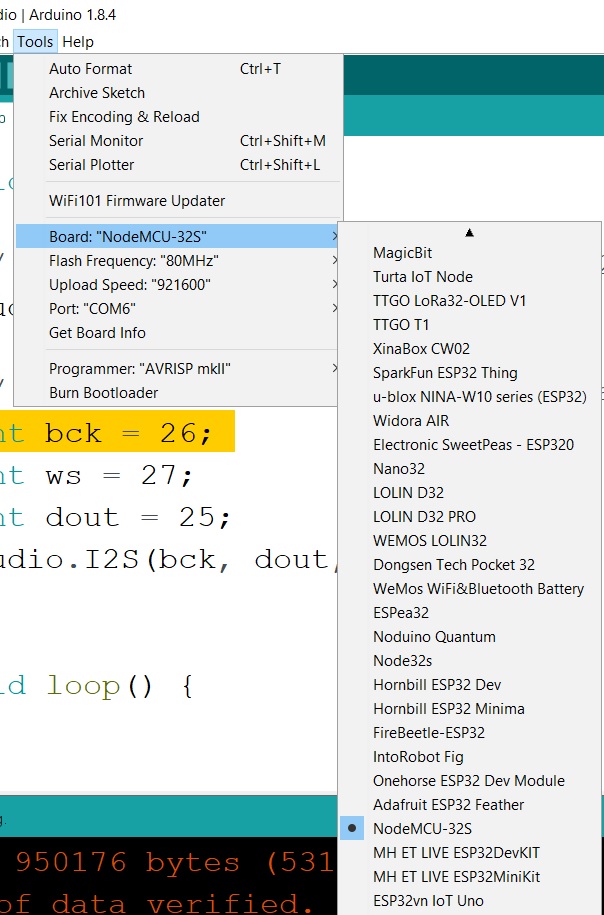The image size is (604, 915).
Task: Choose WEMOS LOLIN32 board
Action: 469,540
